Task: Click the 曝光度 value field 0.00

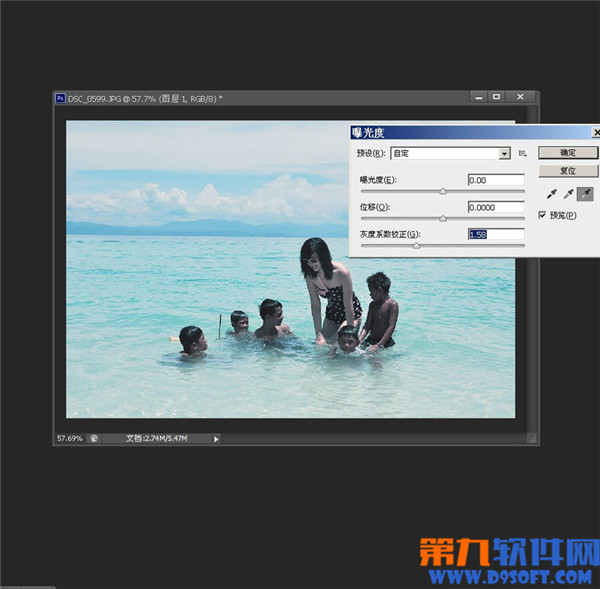Action: 496,180
